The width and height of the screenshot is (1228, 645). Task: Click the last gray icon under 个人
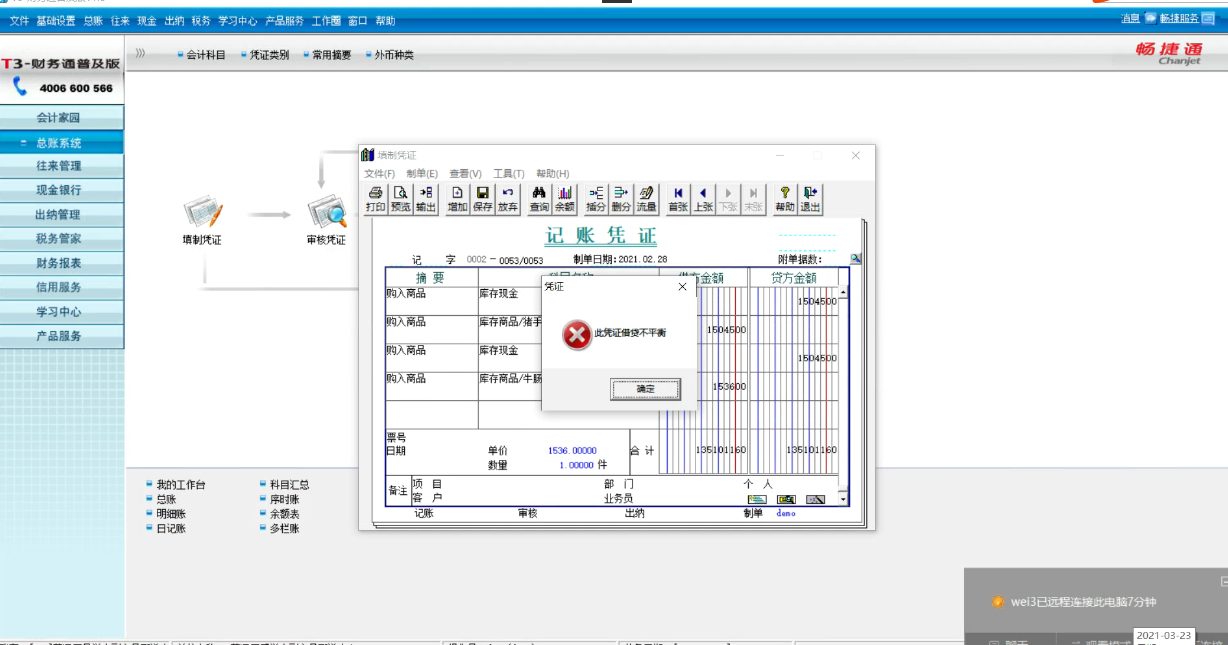pos(816,499)
